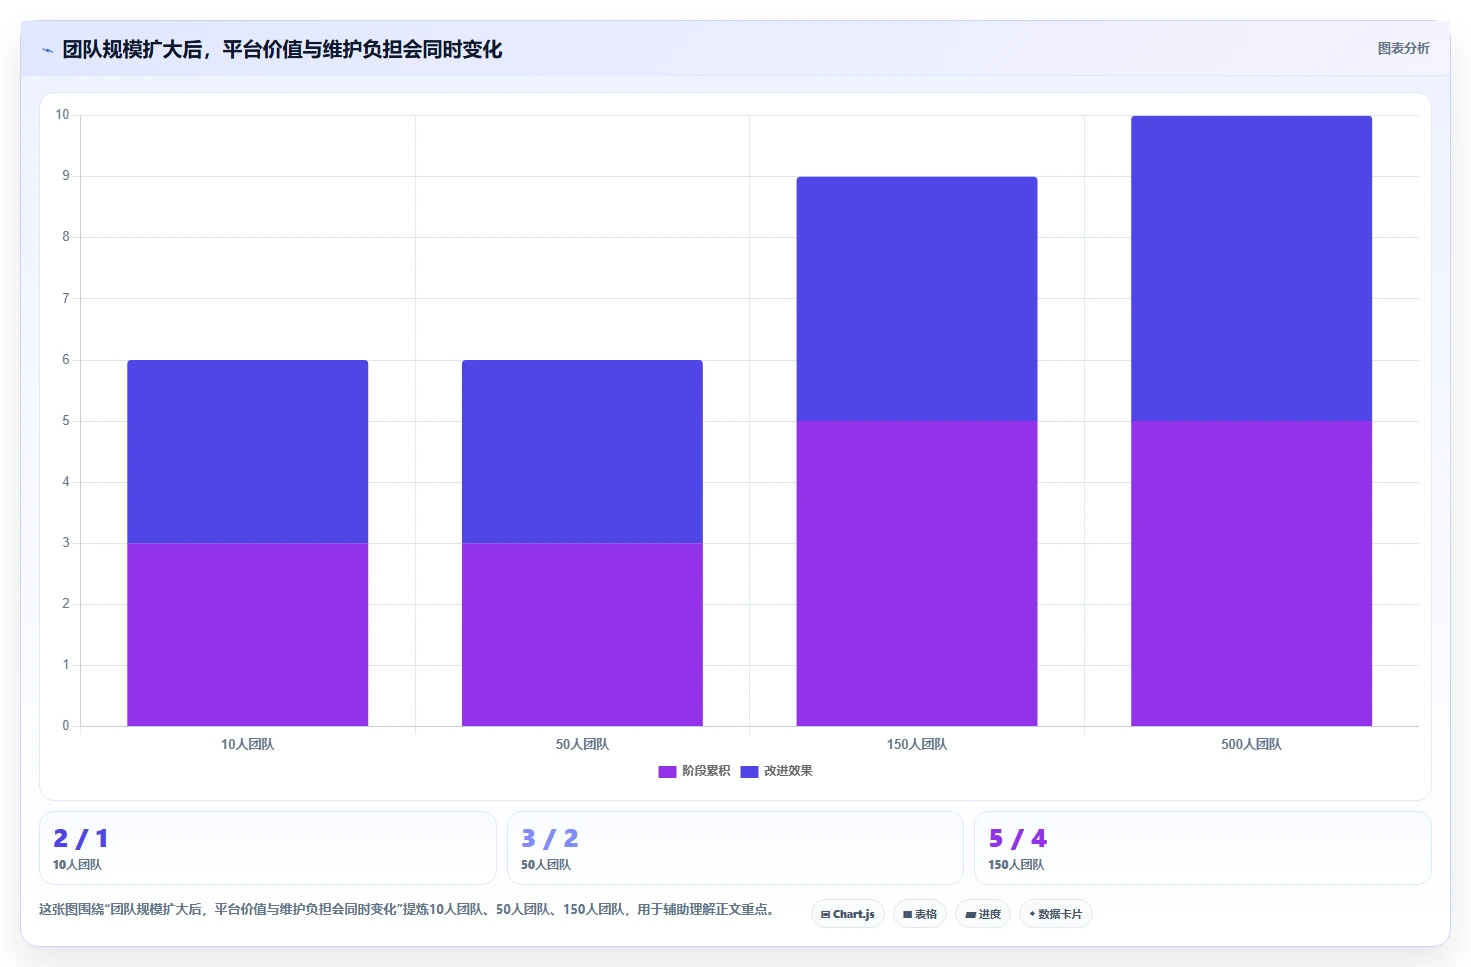The height and width of the screenshot is (967, 1471).
Task: Click the blue bar segment for 50人团队
Action: [x=582, y=451]
